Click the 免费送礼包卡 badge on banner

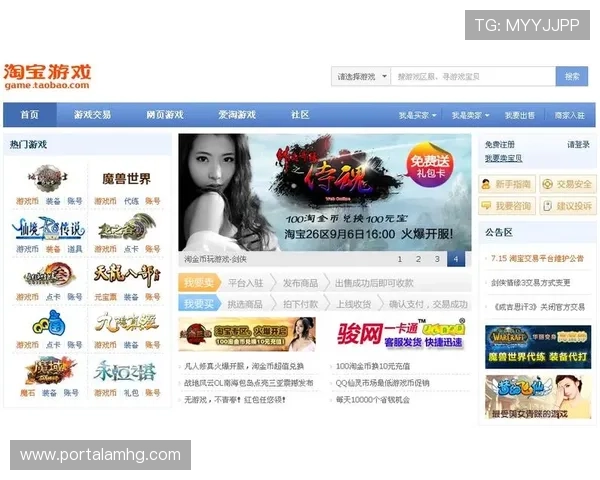coord(430,167)
